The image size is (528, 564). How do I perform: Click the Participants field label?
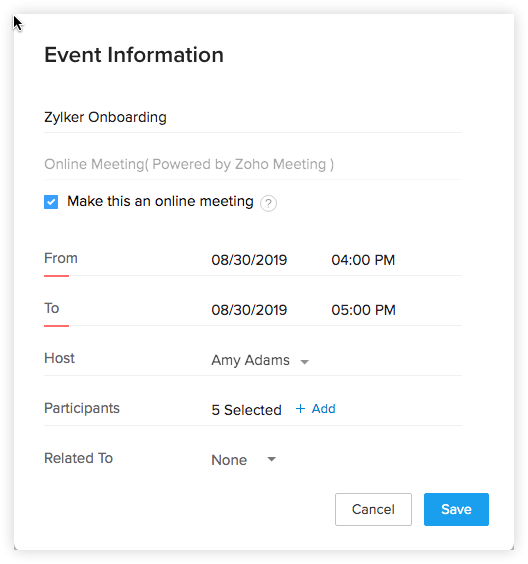(82, 409)
